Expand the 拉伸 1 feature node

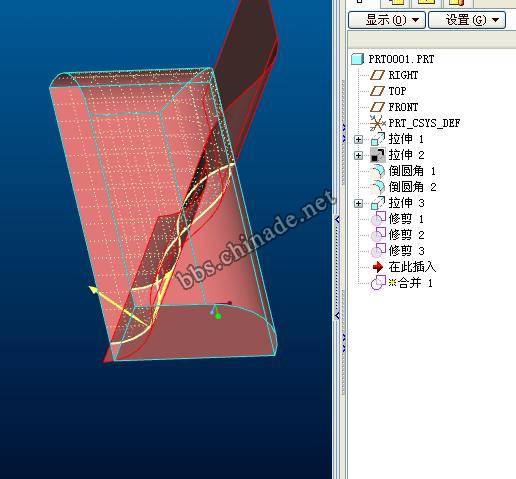point(358,139)
